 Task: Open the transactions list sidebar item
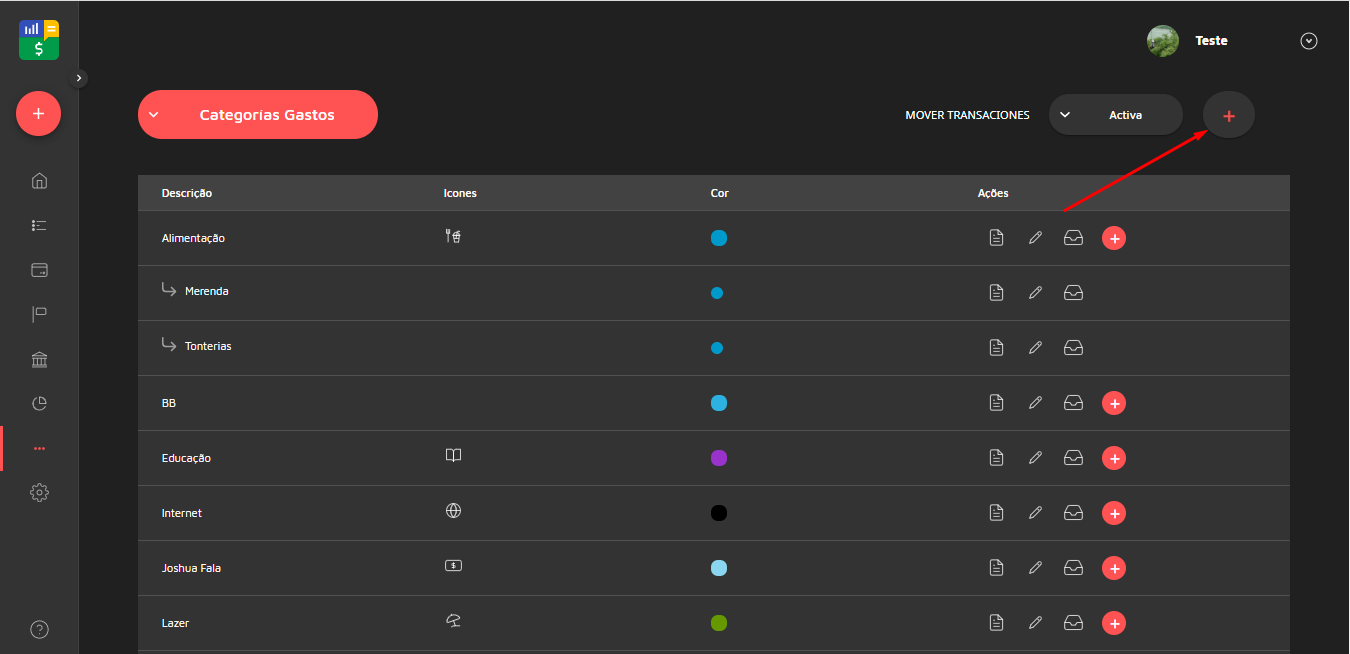click(x=39, y=226)
